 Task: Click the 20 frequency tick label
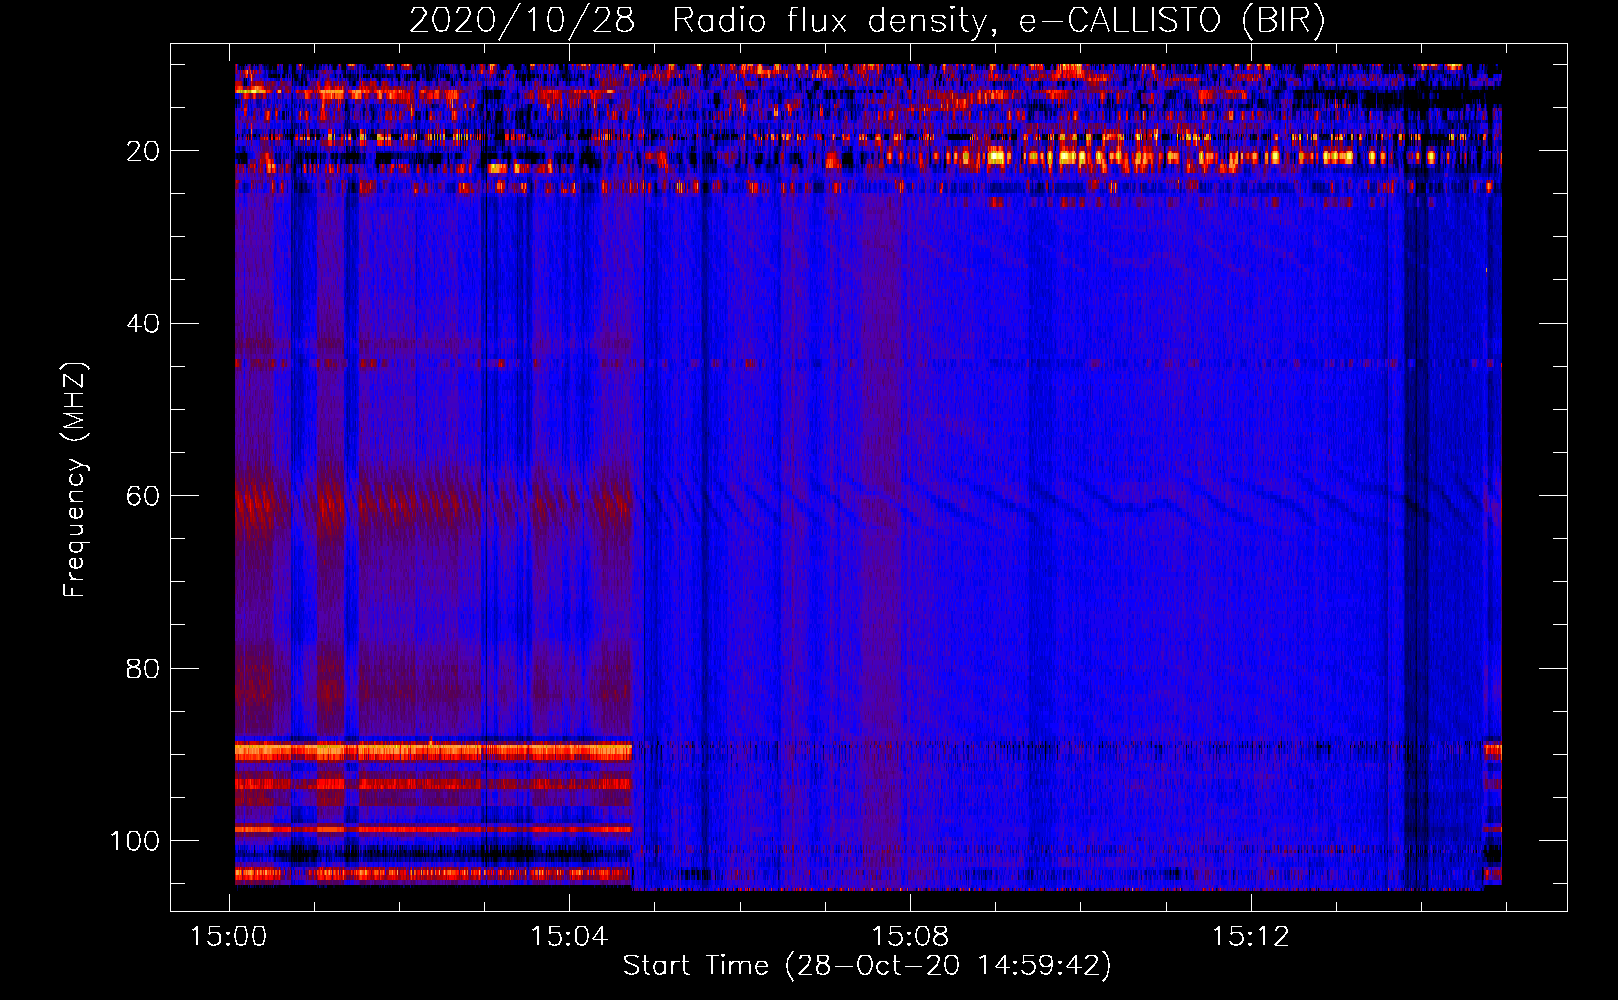(143, 151)
